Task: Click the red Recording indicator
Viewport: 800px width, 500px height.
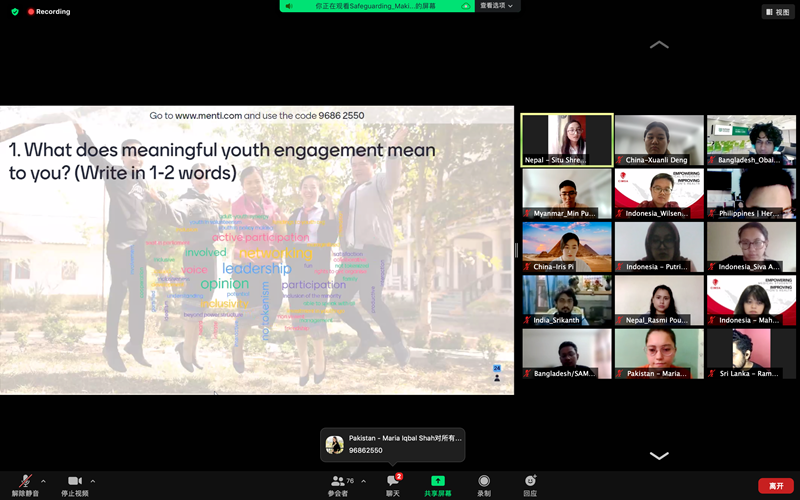Action: (x=48, y=12)
